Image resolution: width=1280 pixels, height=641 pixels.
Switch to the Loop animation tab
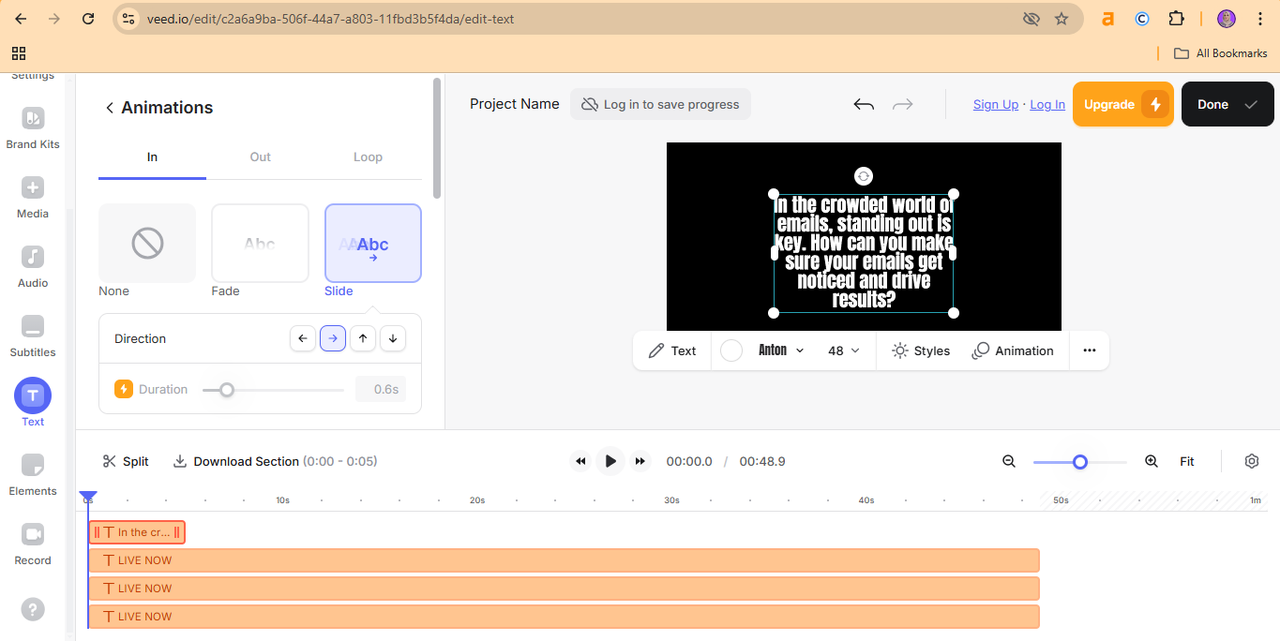[x=368, y=157]
